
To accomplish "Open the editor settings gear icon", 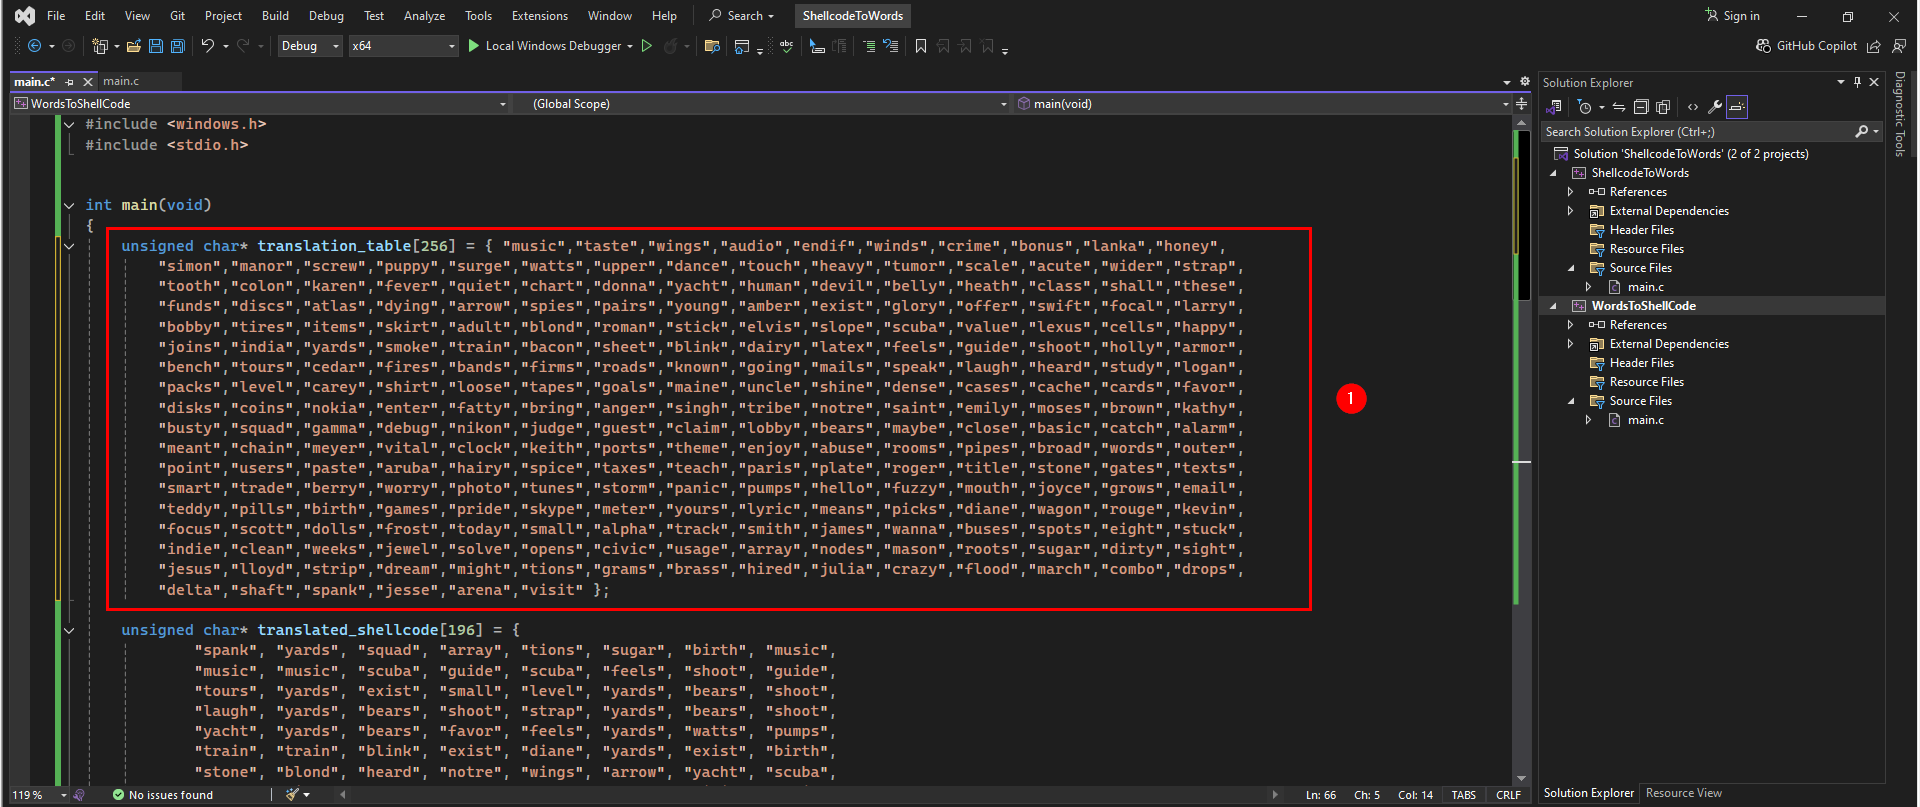I will pyautogui.click(x=1525, y=82).
